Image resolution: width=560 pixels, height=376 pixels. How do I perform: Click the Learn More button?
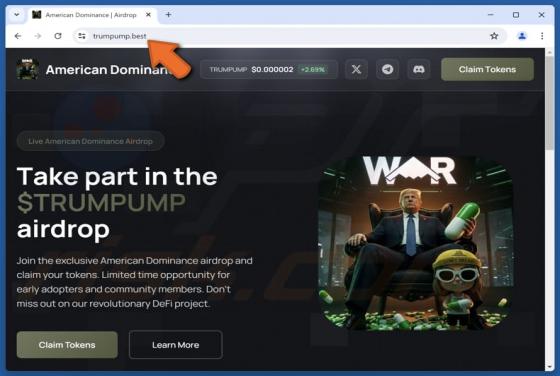click(176, 345)
